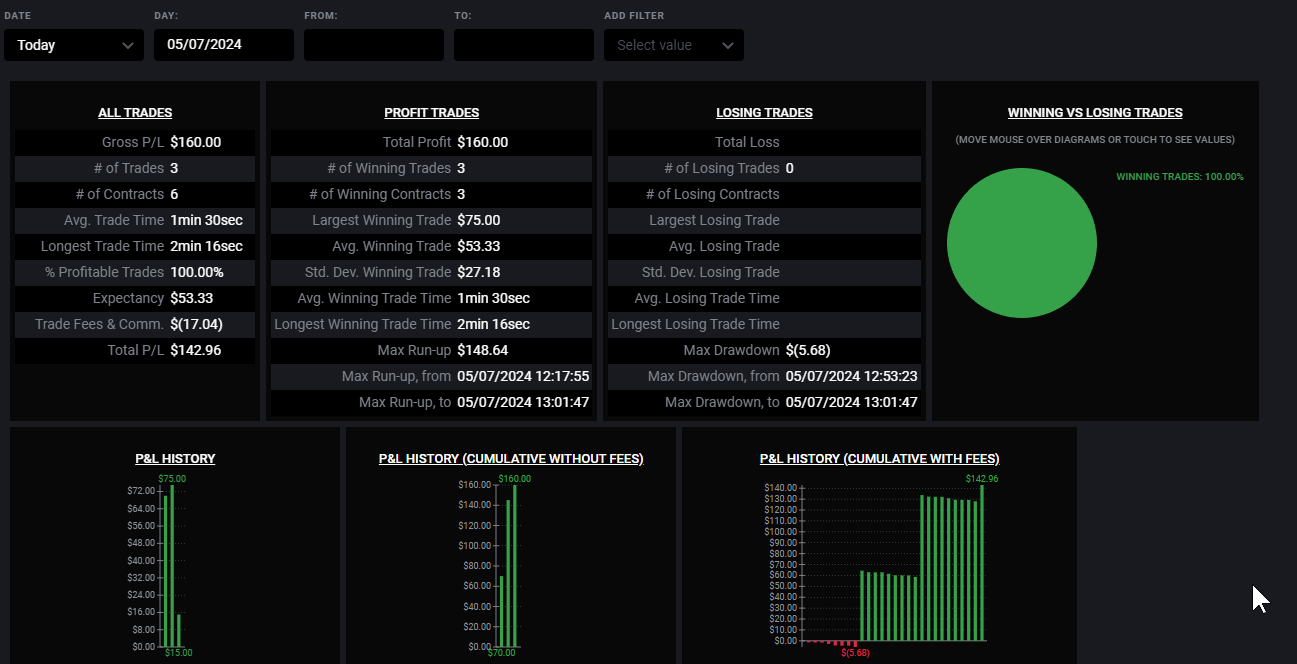
Task: Click the red $(5.68) drawdown bars
Action: tap(832, 643)
